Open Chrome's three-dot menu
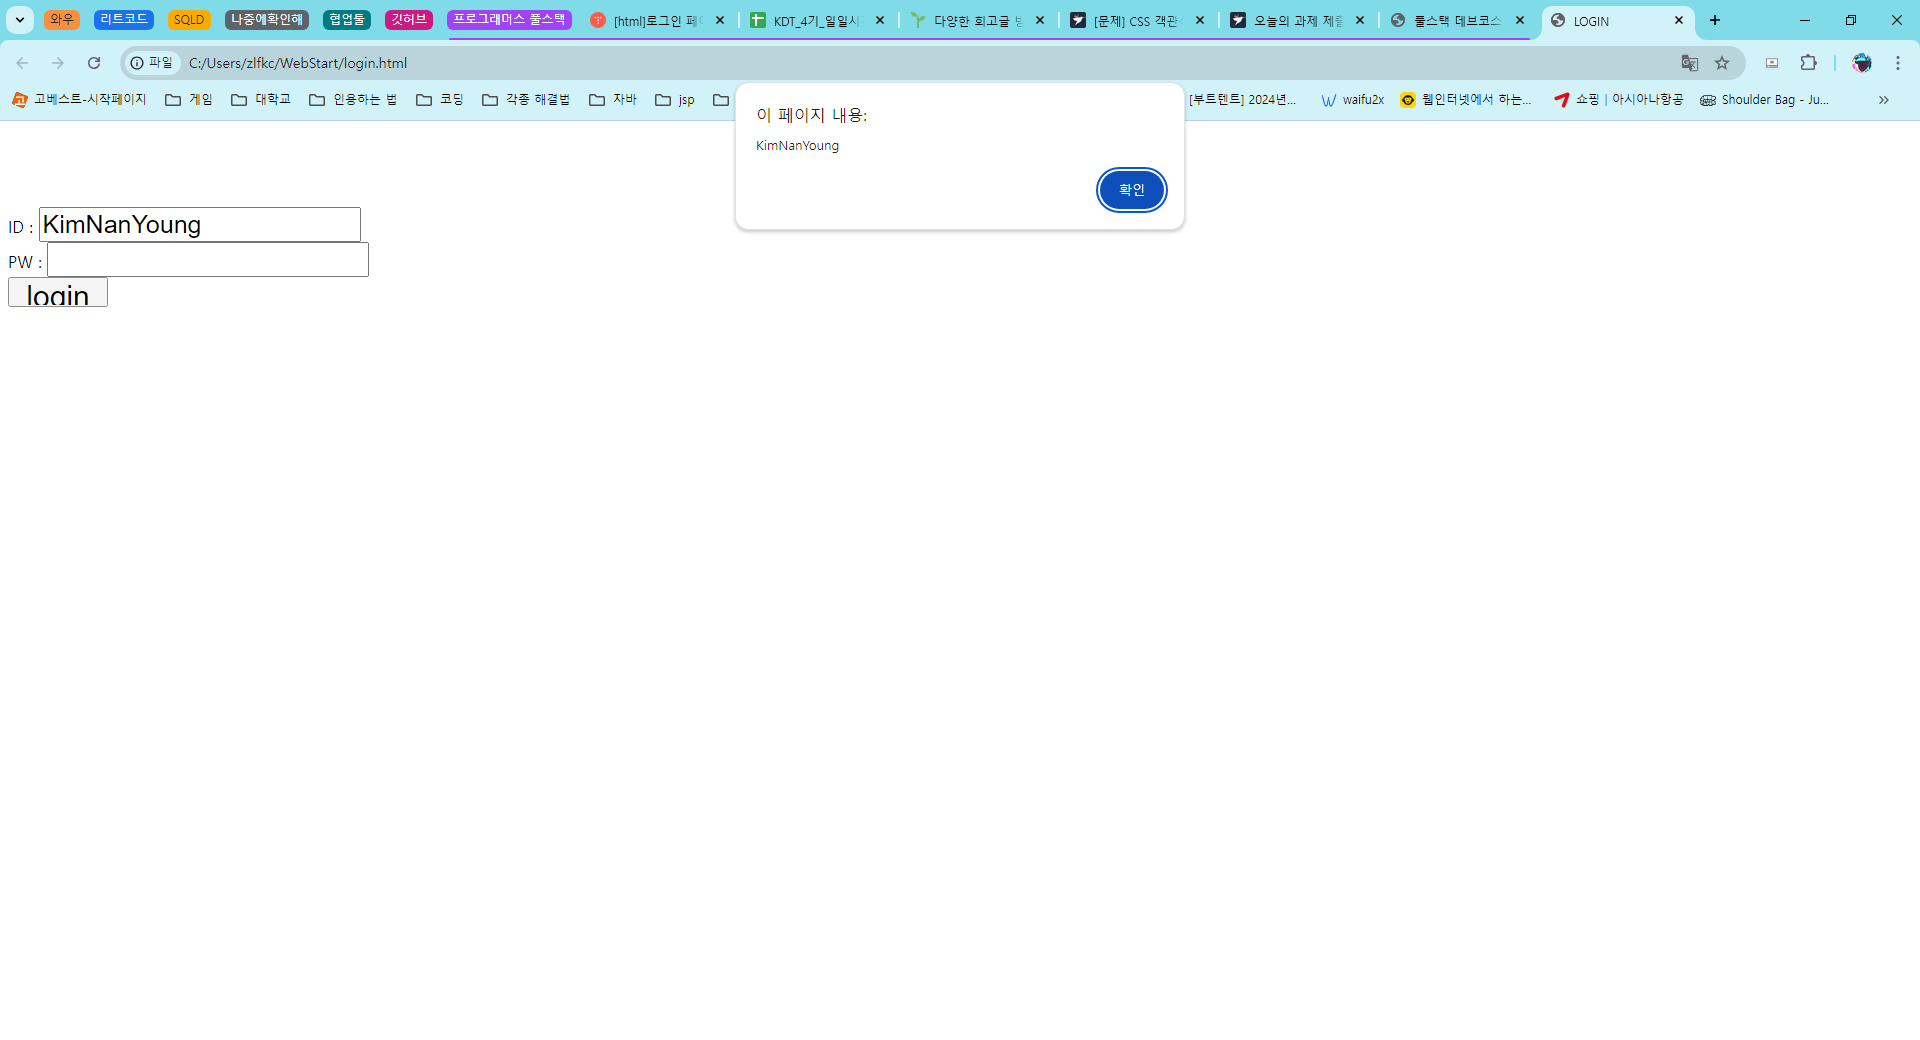This screenshot has height=1040, width=1920. coord(1898,63)
